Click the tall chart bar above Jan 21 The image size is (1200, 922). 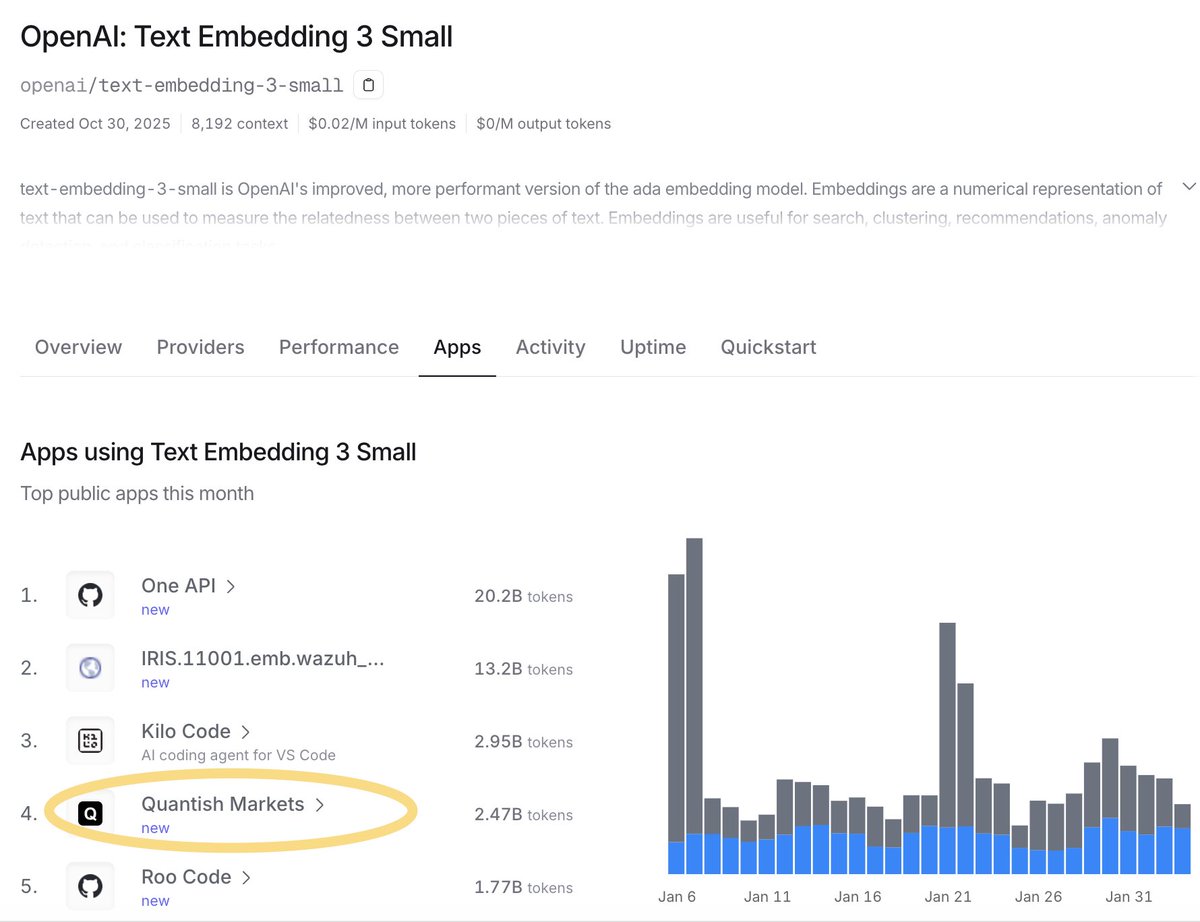(x=947, y=748)
